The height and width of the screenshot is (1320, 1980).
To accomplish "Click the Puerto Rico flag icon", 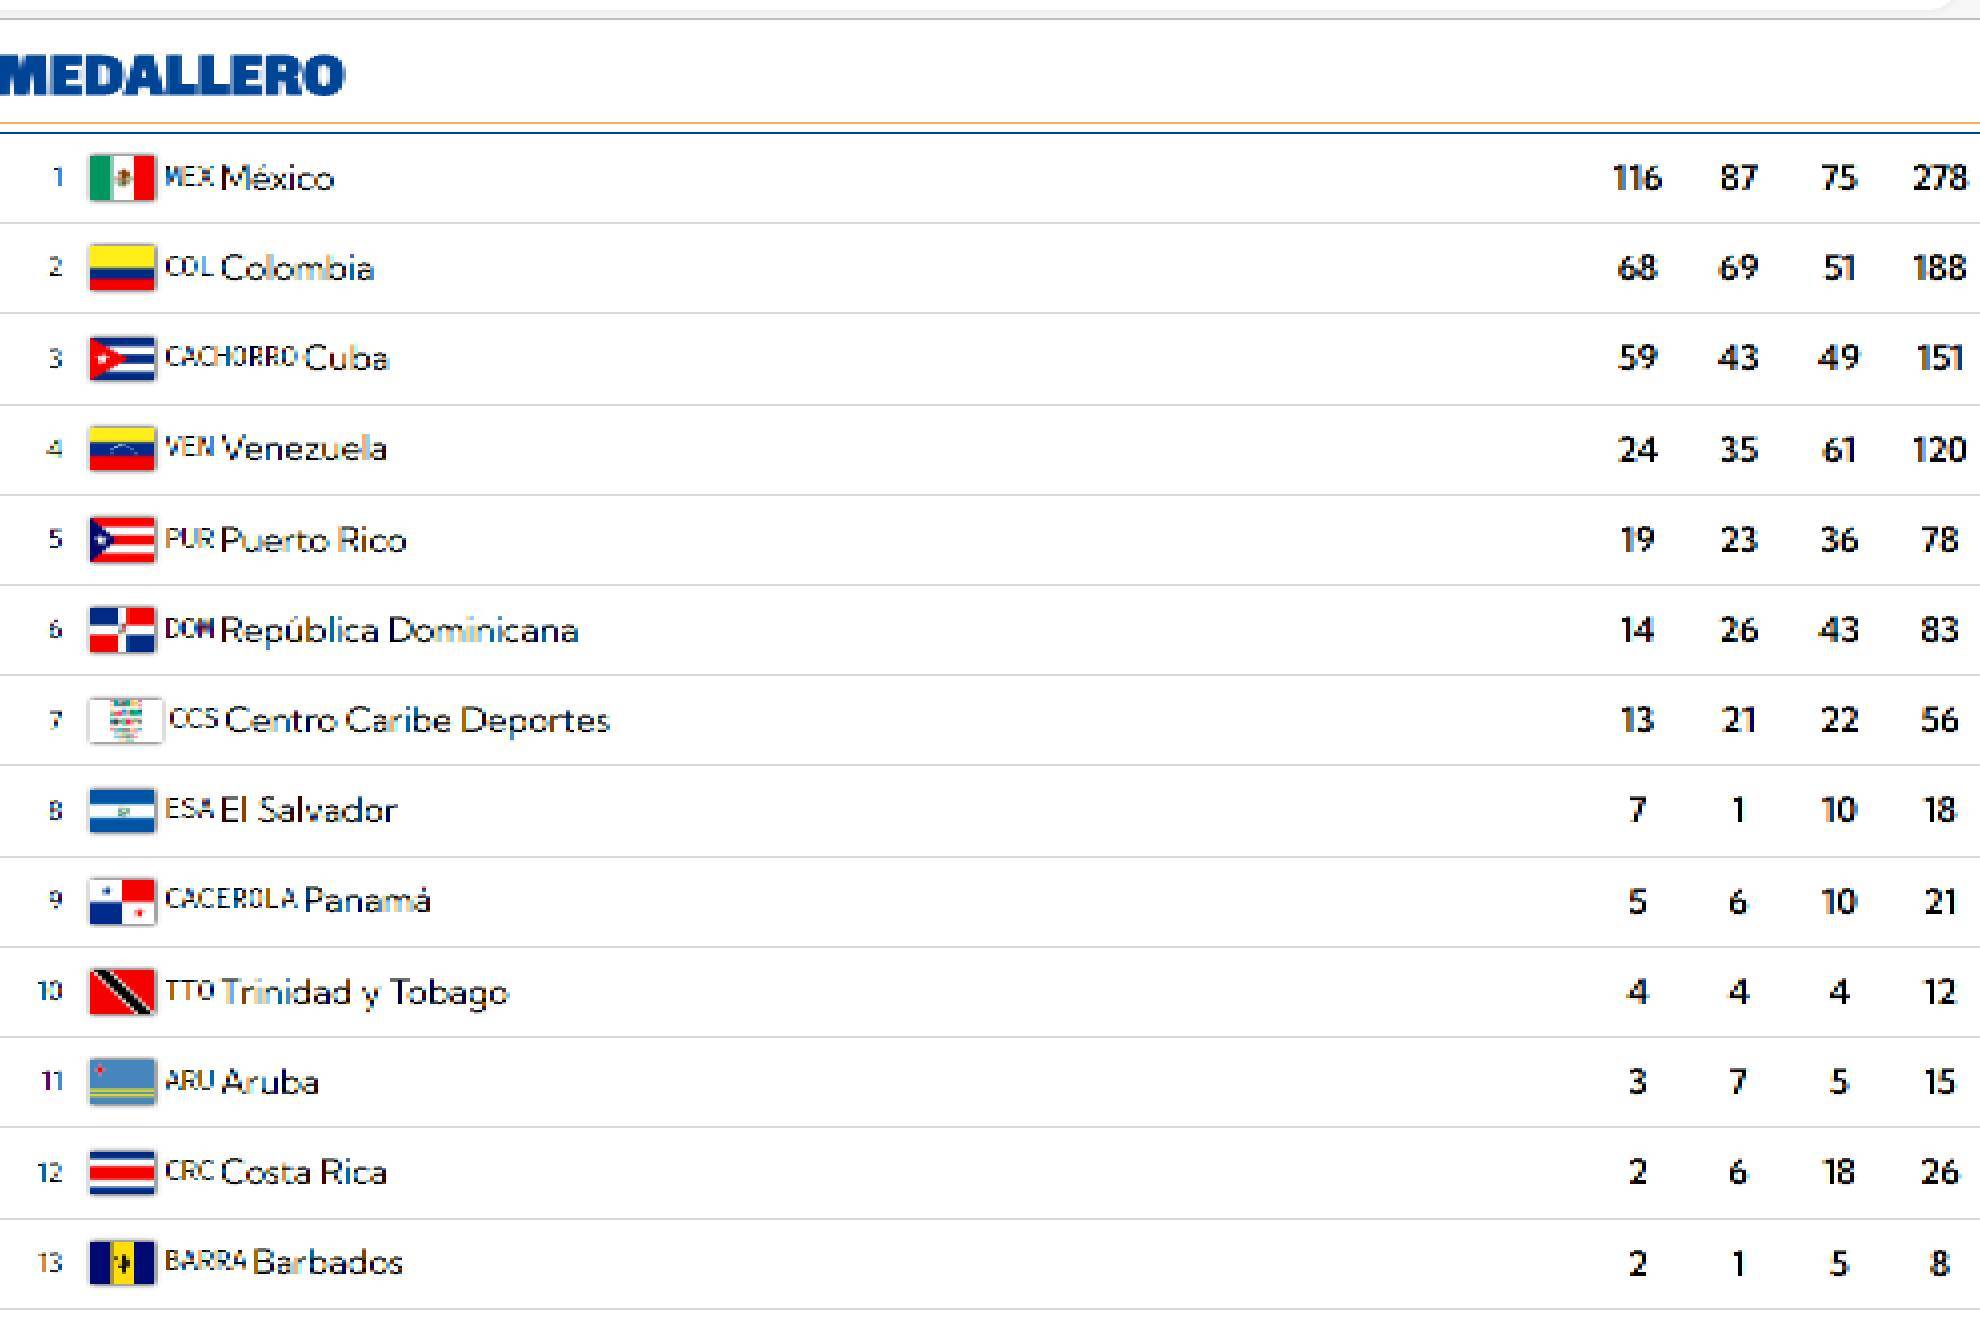I will tap(122, 540).
